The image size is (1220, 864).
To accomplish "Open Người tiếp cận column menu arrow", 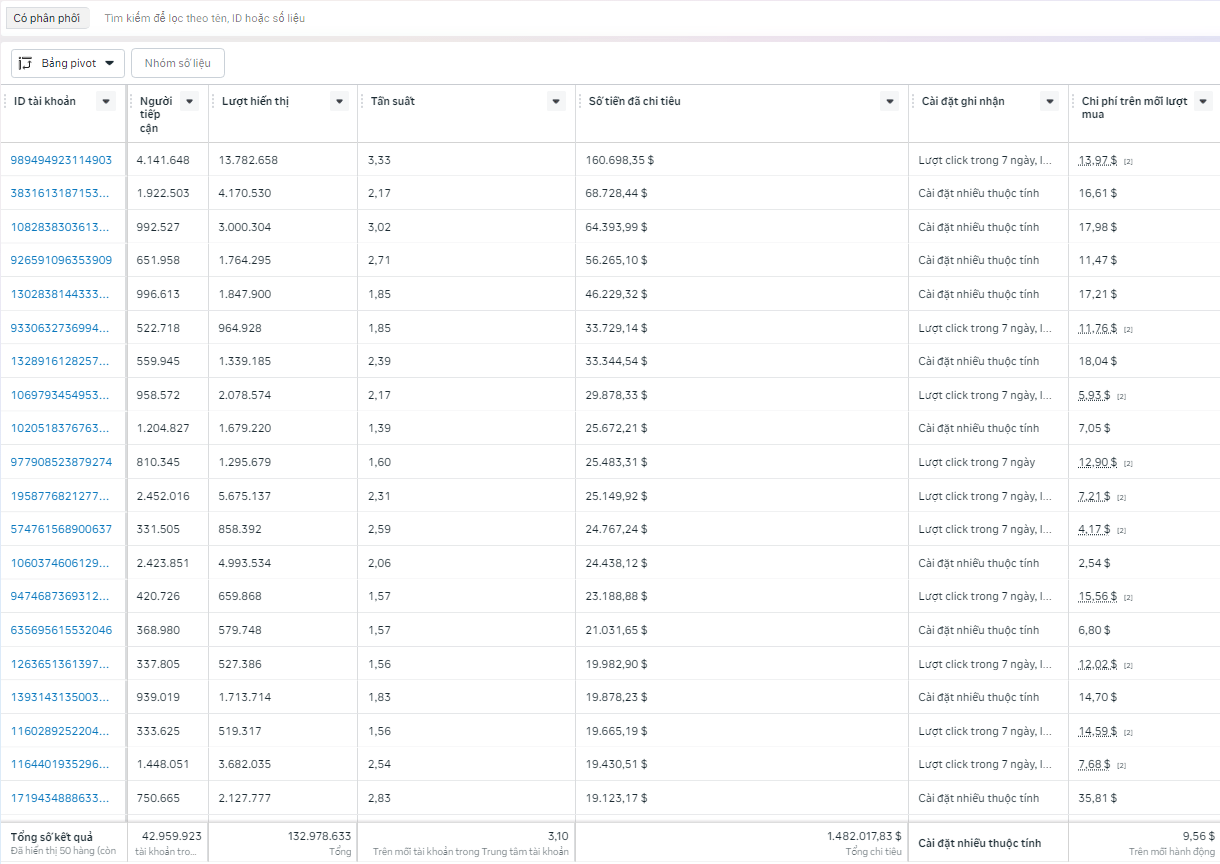I will pyautogui.click(x=189, y=101).
